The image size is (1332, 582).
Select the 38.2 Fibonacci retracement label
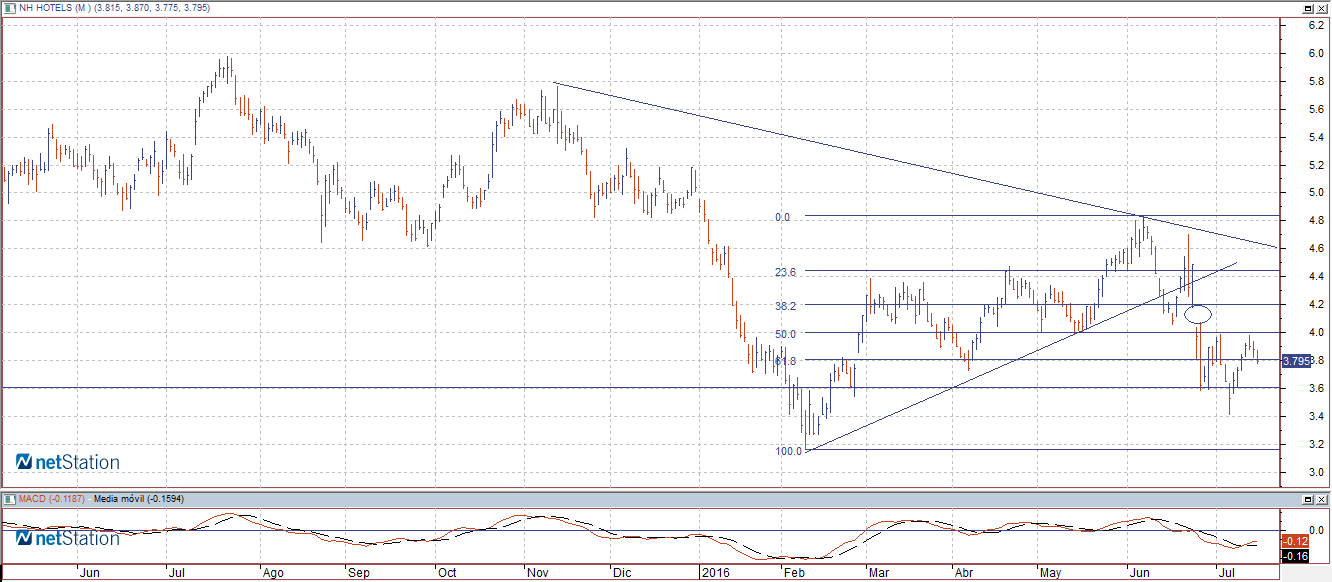pyautogui.click(x=785, y=306)
